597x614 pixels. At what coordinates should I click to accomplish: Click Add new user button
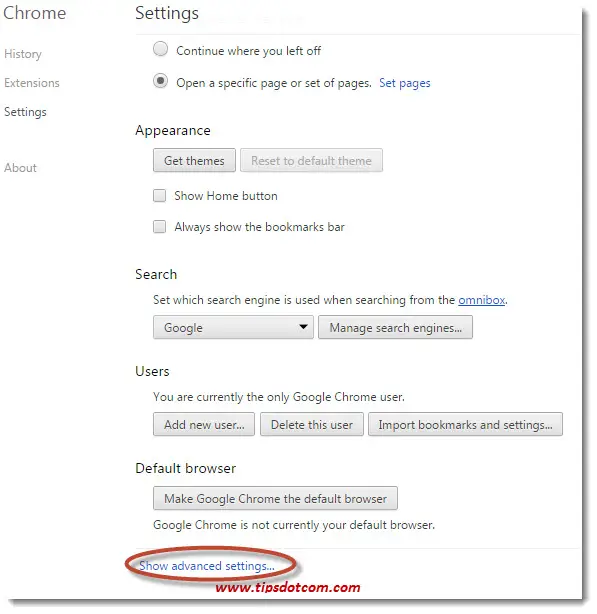204,424
